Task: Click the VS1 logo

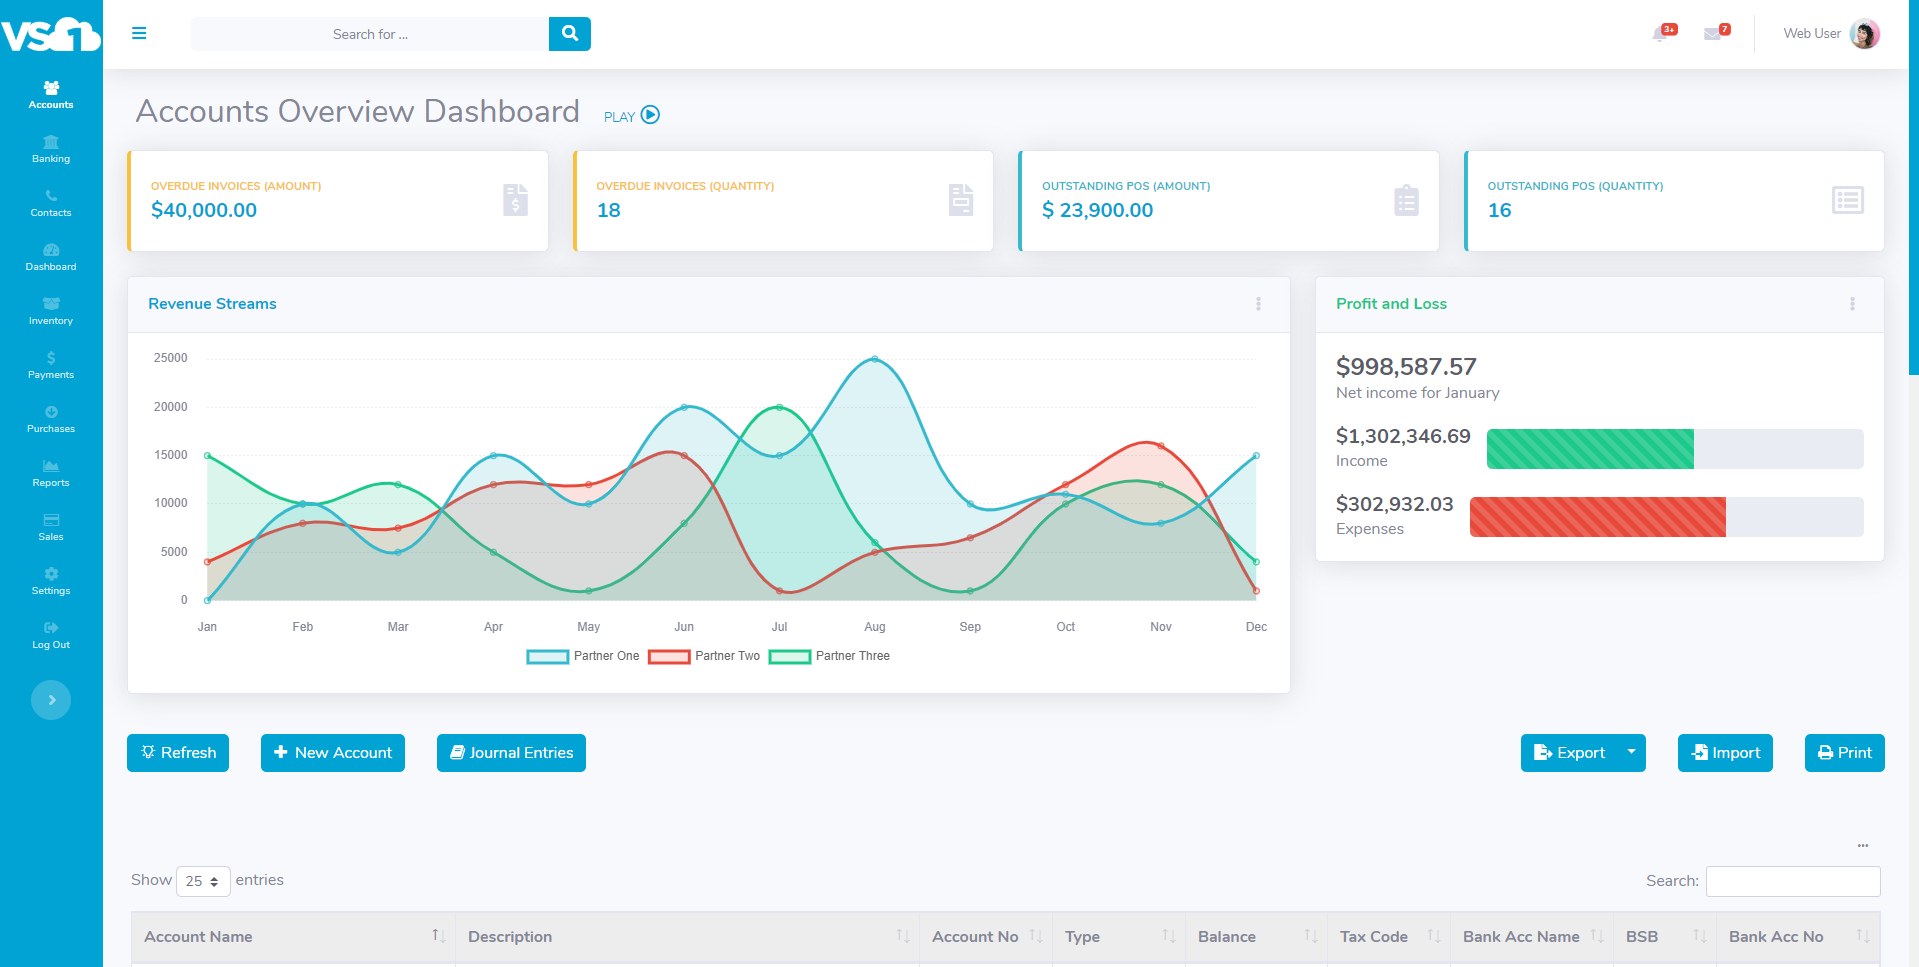Action: point(51,34)
